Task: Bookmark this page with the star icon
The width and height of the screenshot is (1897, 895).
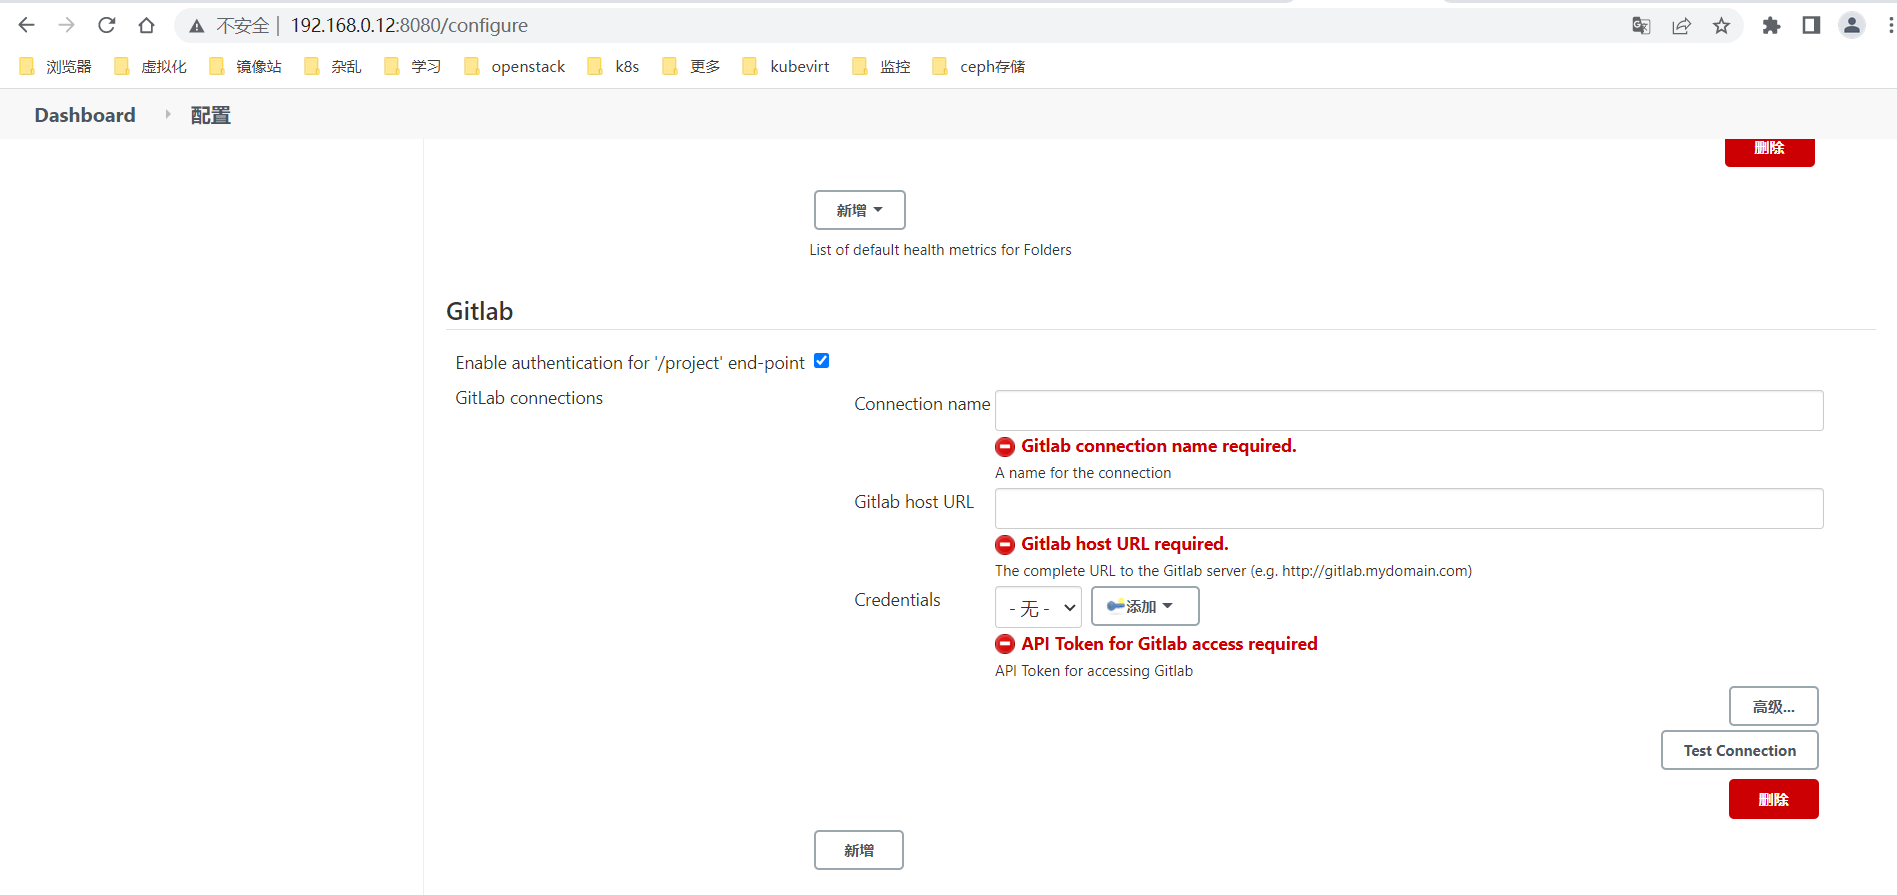Action: 1721,25
